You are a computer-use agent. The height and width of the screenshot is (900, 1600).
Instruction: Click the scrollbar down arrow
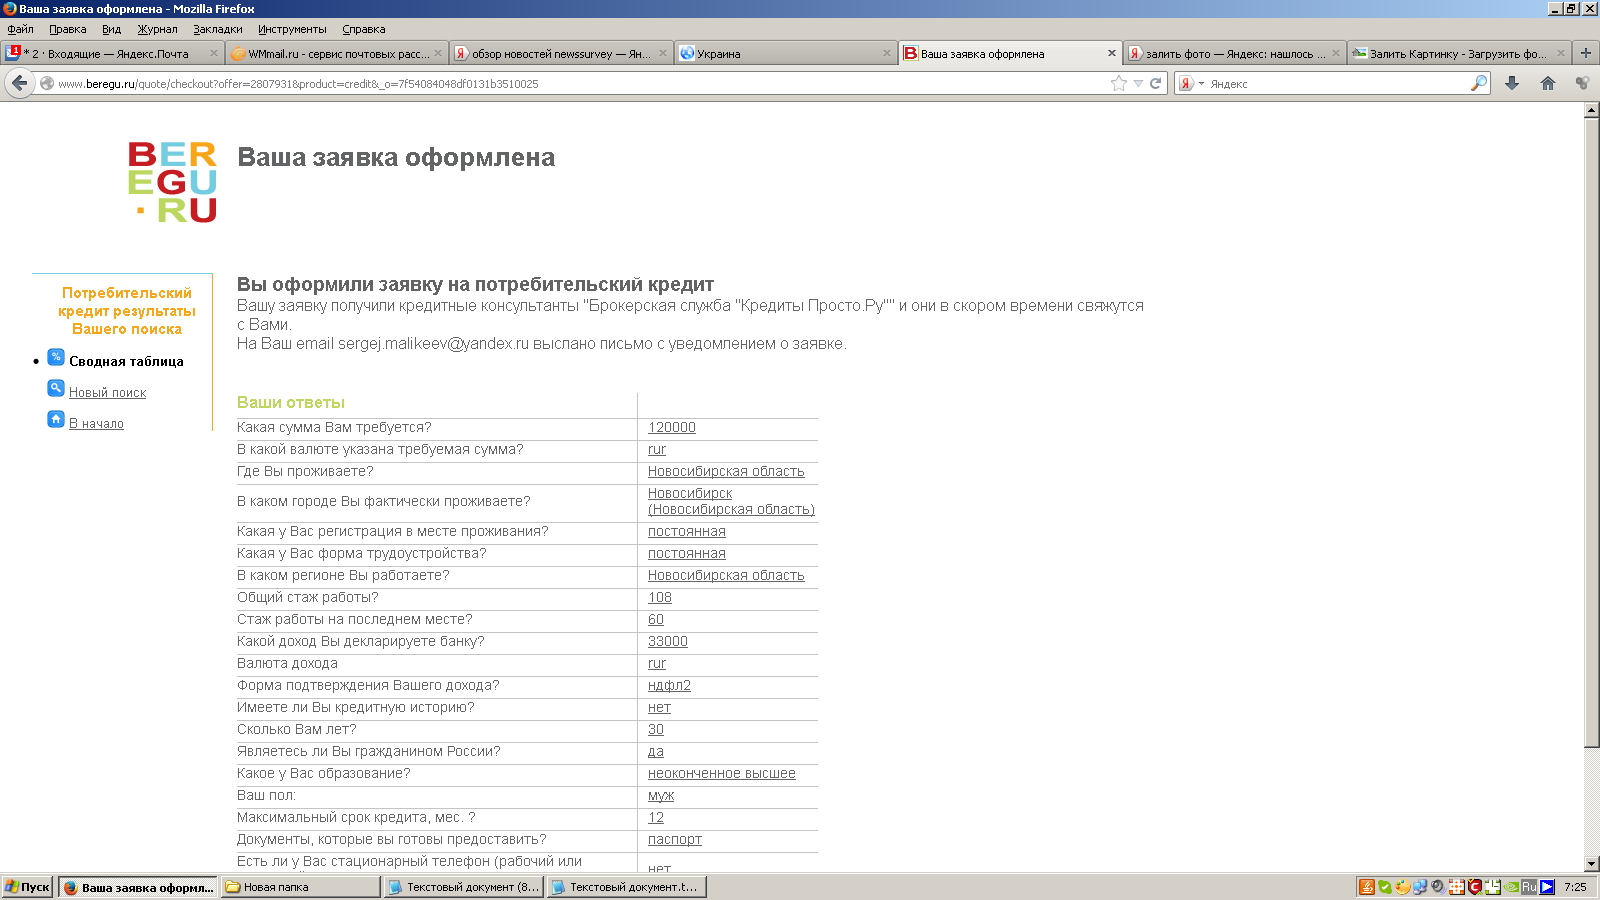tap(1592, 863)
